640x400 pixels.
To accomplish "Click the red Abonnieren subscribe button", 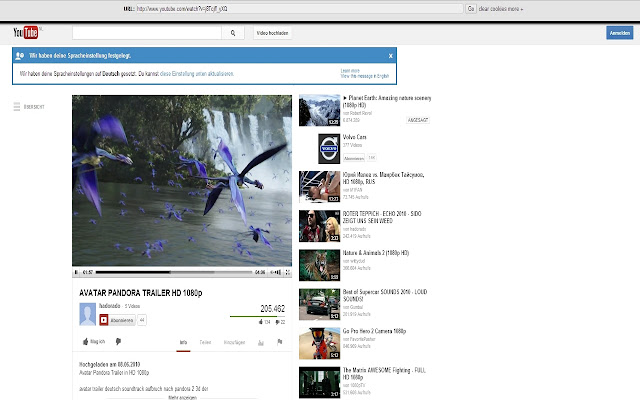I will tap(117, 320).
